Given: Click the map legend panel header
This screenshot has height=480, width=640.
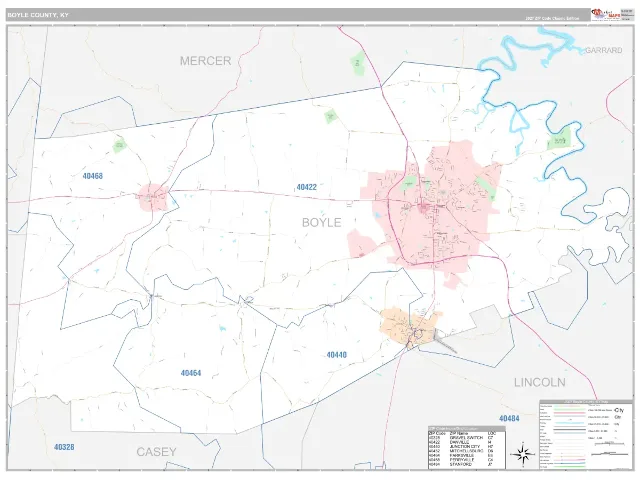Looking at the screenshot, I should (586, 402).
